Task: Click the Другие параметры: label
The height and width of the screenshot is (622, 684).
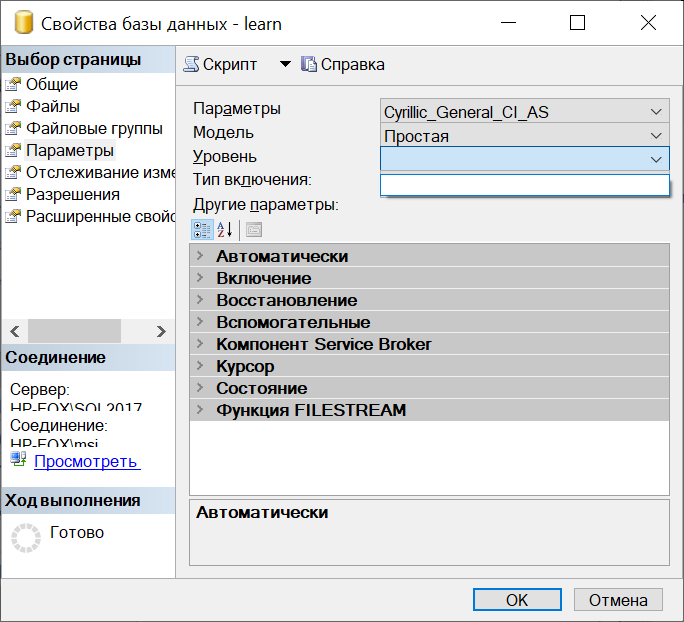Action: tap(266, 204)
